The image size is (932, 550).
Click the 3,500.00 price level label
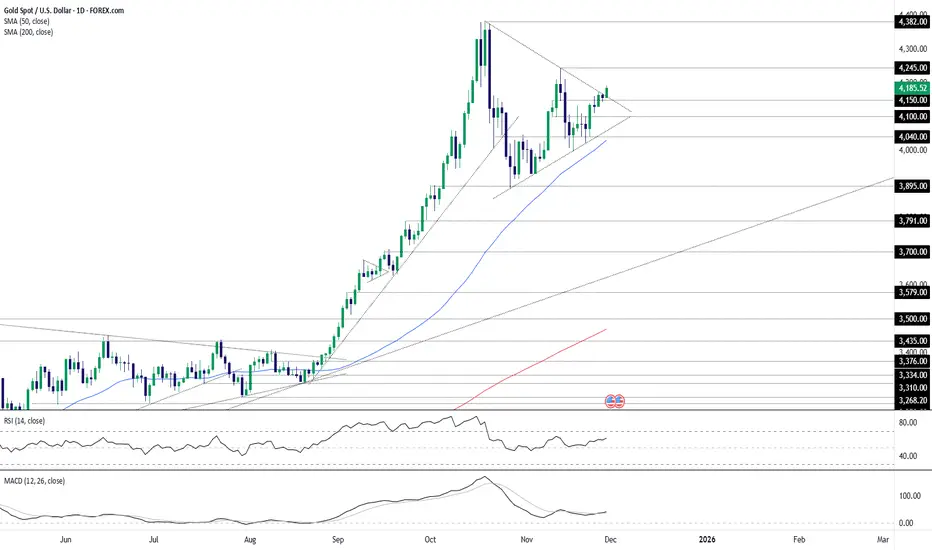click(x=912, y=319)
